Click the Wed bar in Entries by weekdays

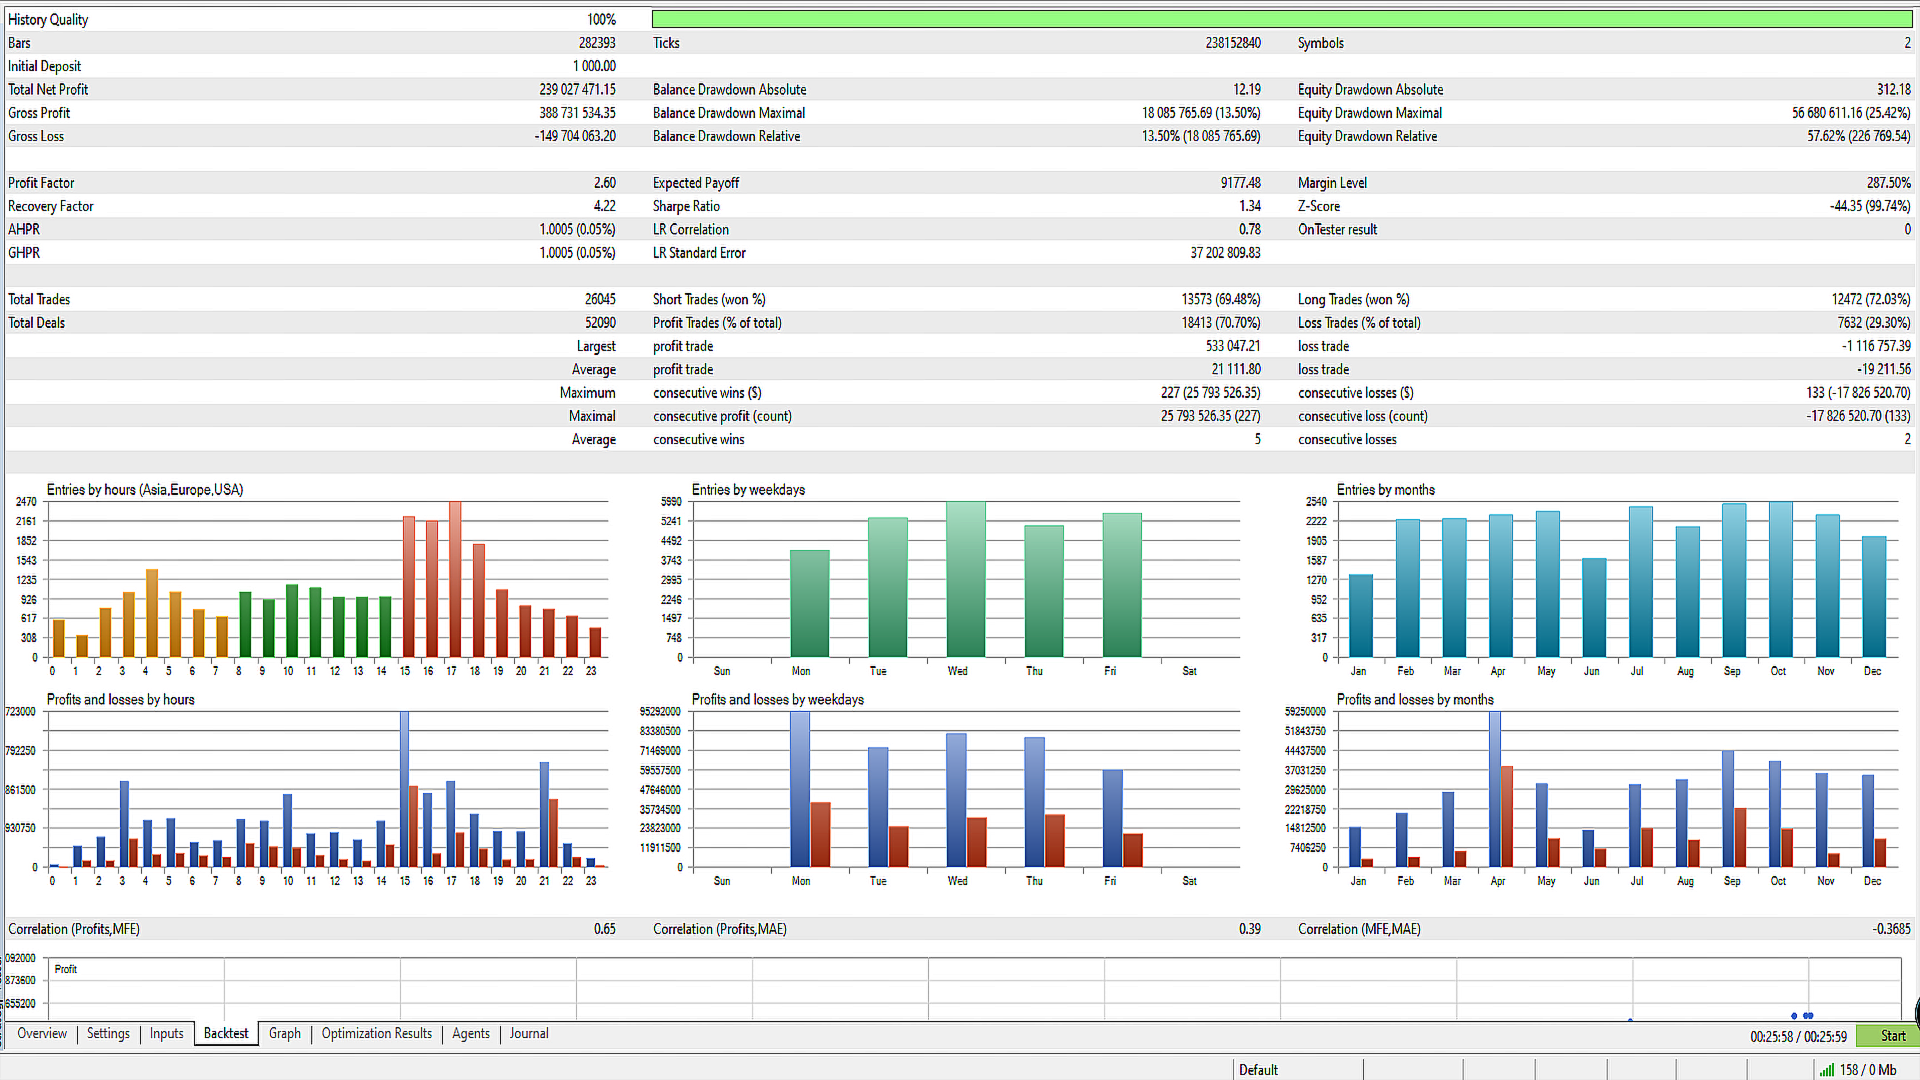(965, 580)
